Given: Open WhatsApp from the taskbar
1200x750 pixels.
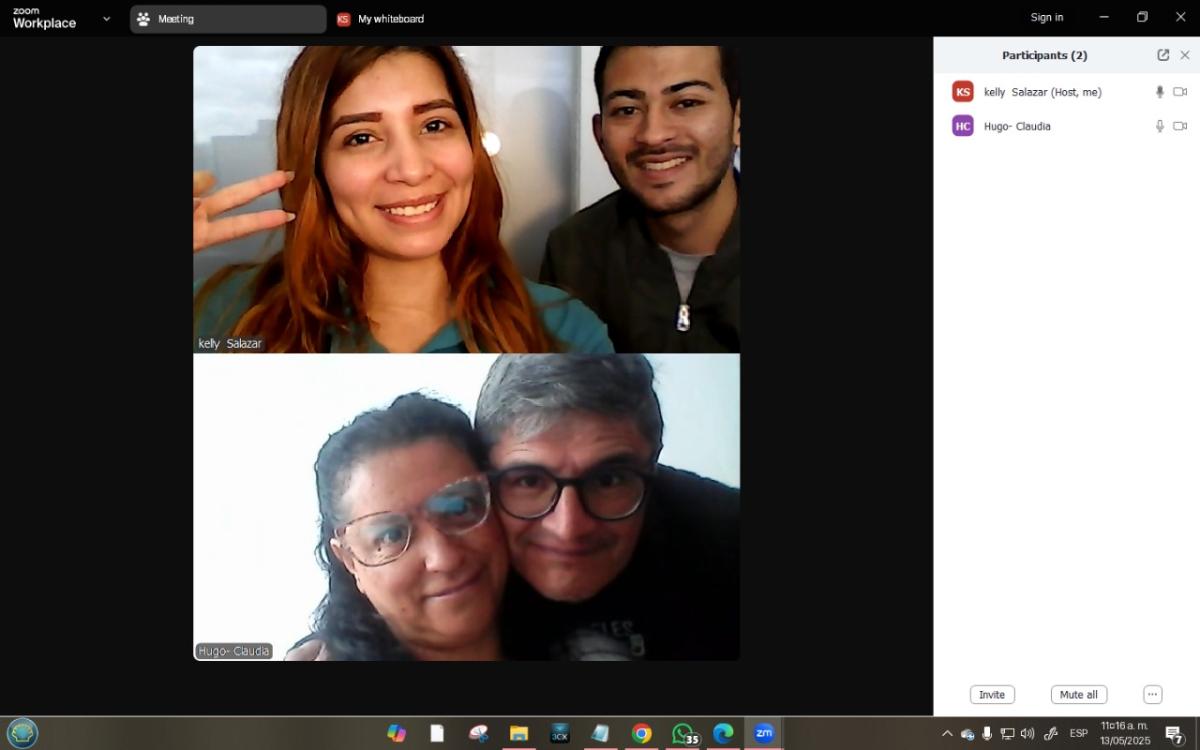Looking at the screenshot, I should [x=683, y=734].
